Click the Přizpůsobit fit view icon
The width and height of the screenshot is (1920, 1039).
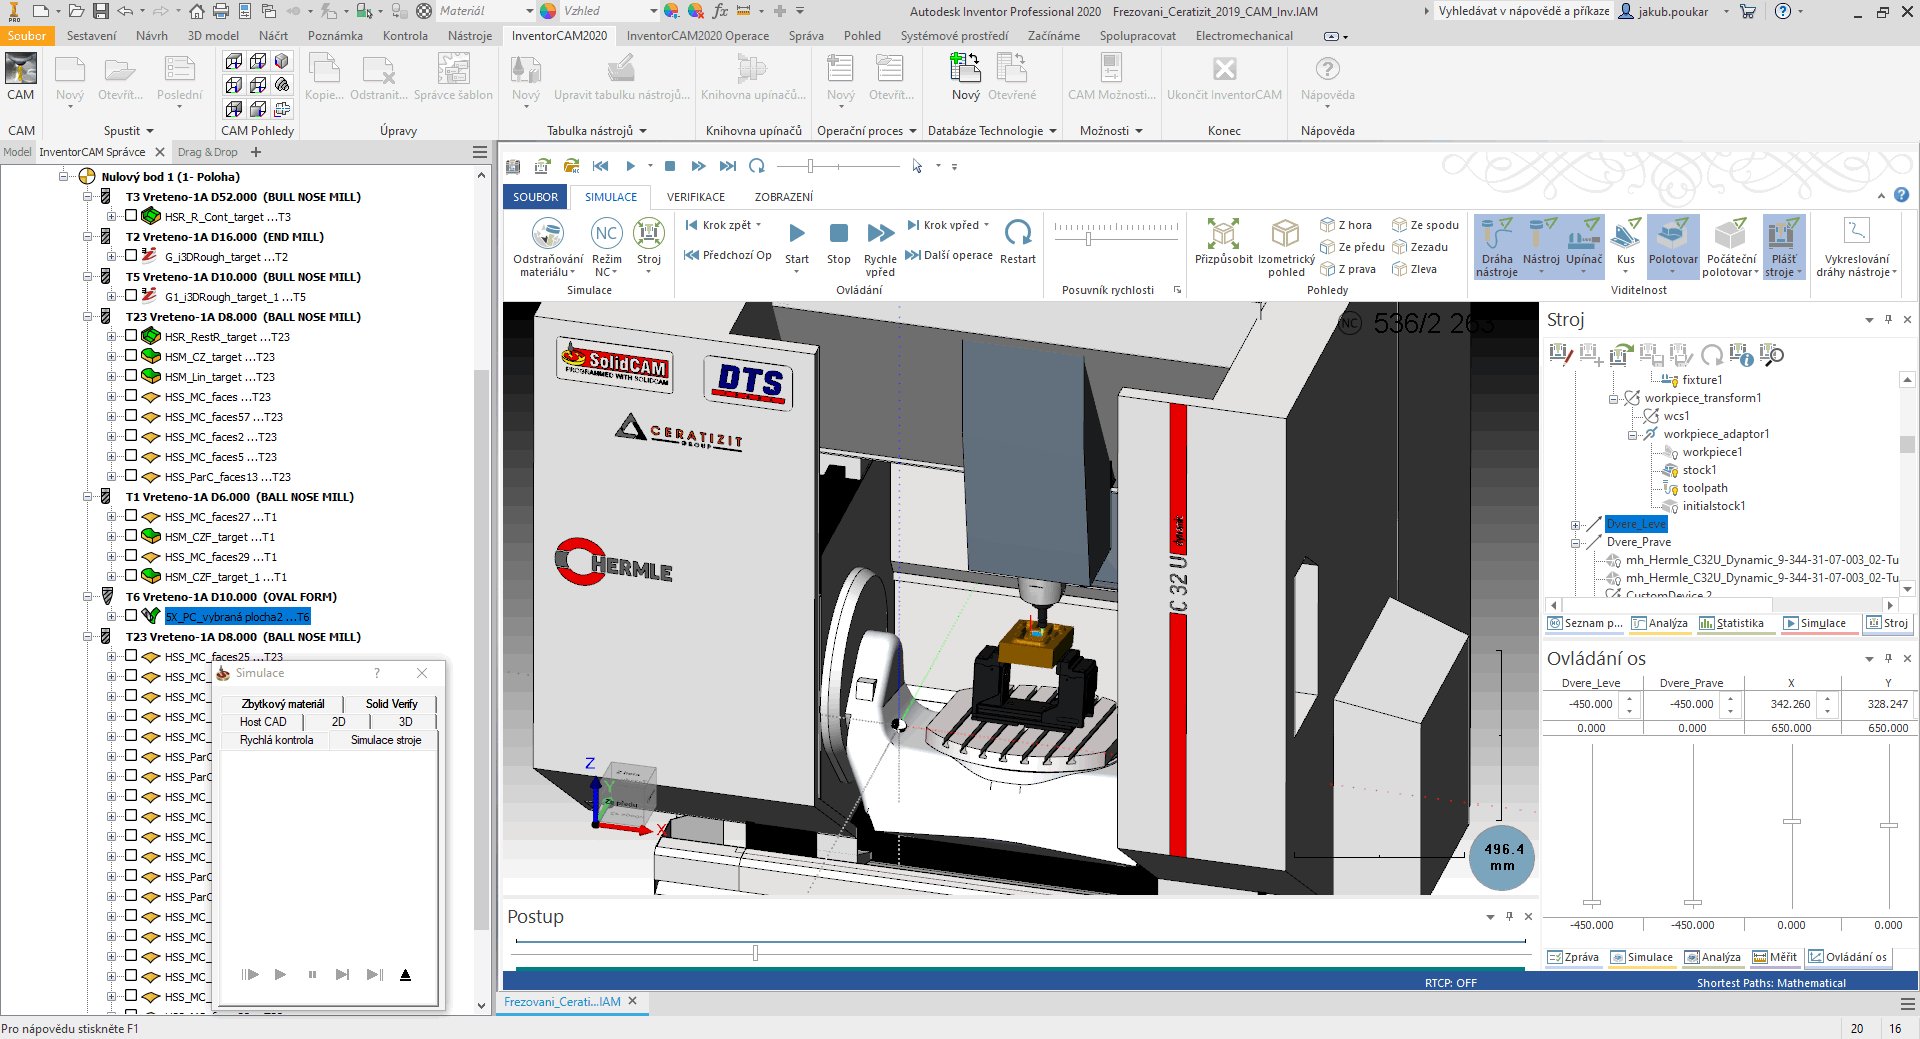pyautogui.click(x=1223, y=234)
